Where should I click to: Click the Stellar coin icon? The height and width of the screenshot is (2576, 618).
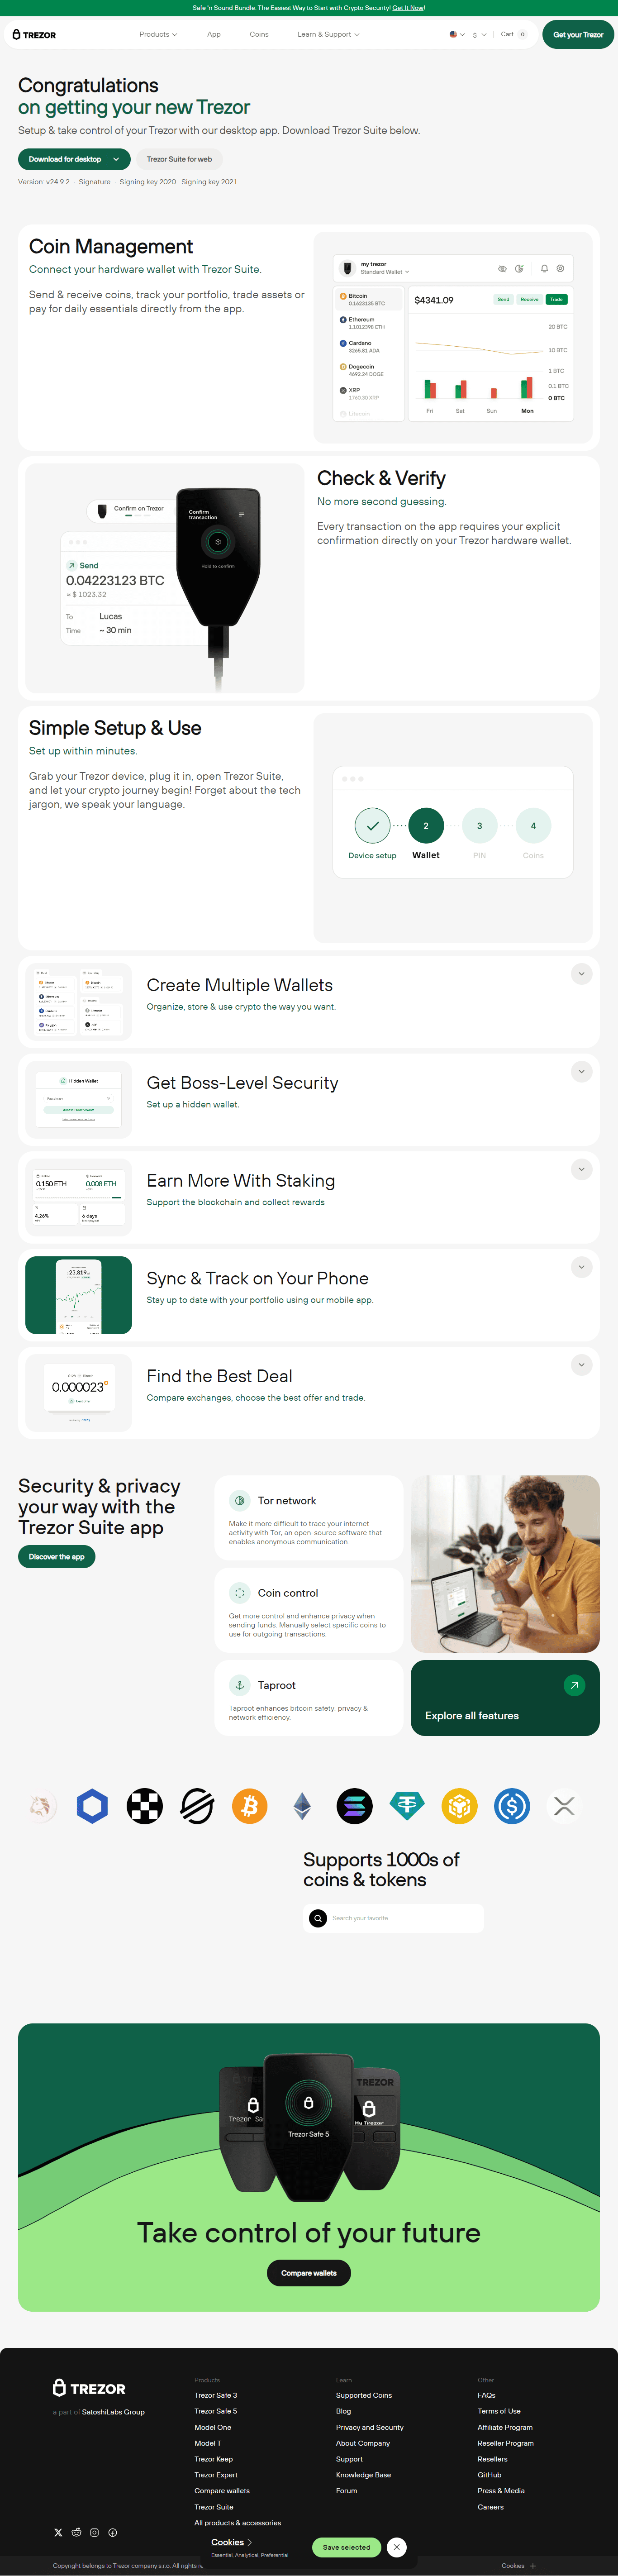coord(197,1806)
